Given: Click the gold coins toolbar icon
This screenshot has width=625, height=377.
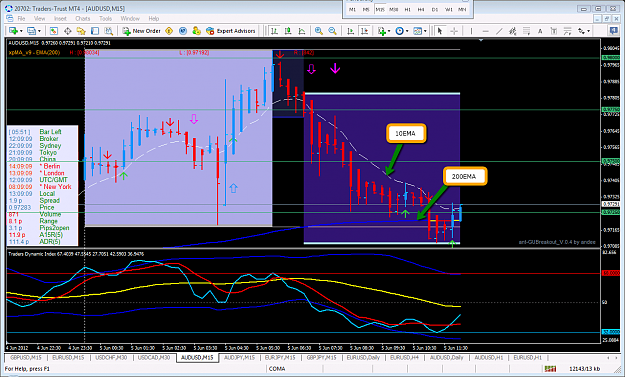Looking at the screenshot, I should point(196,31).
